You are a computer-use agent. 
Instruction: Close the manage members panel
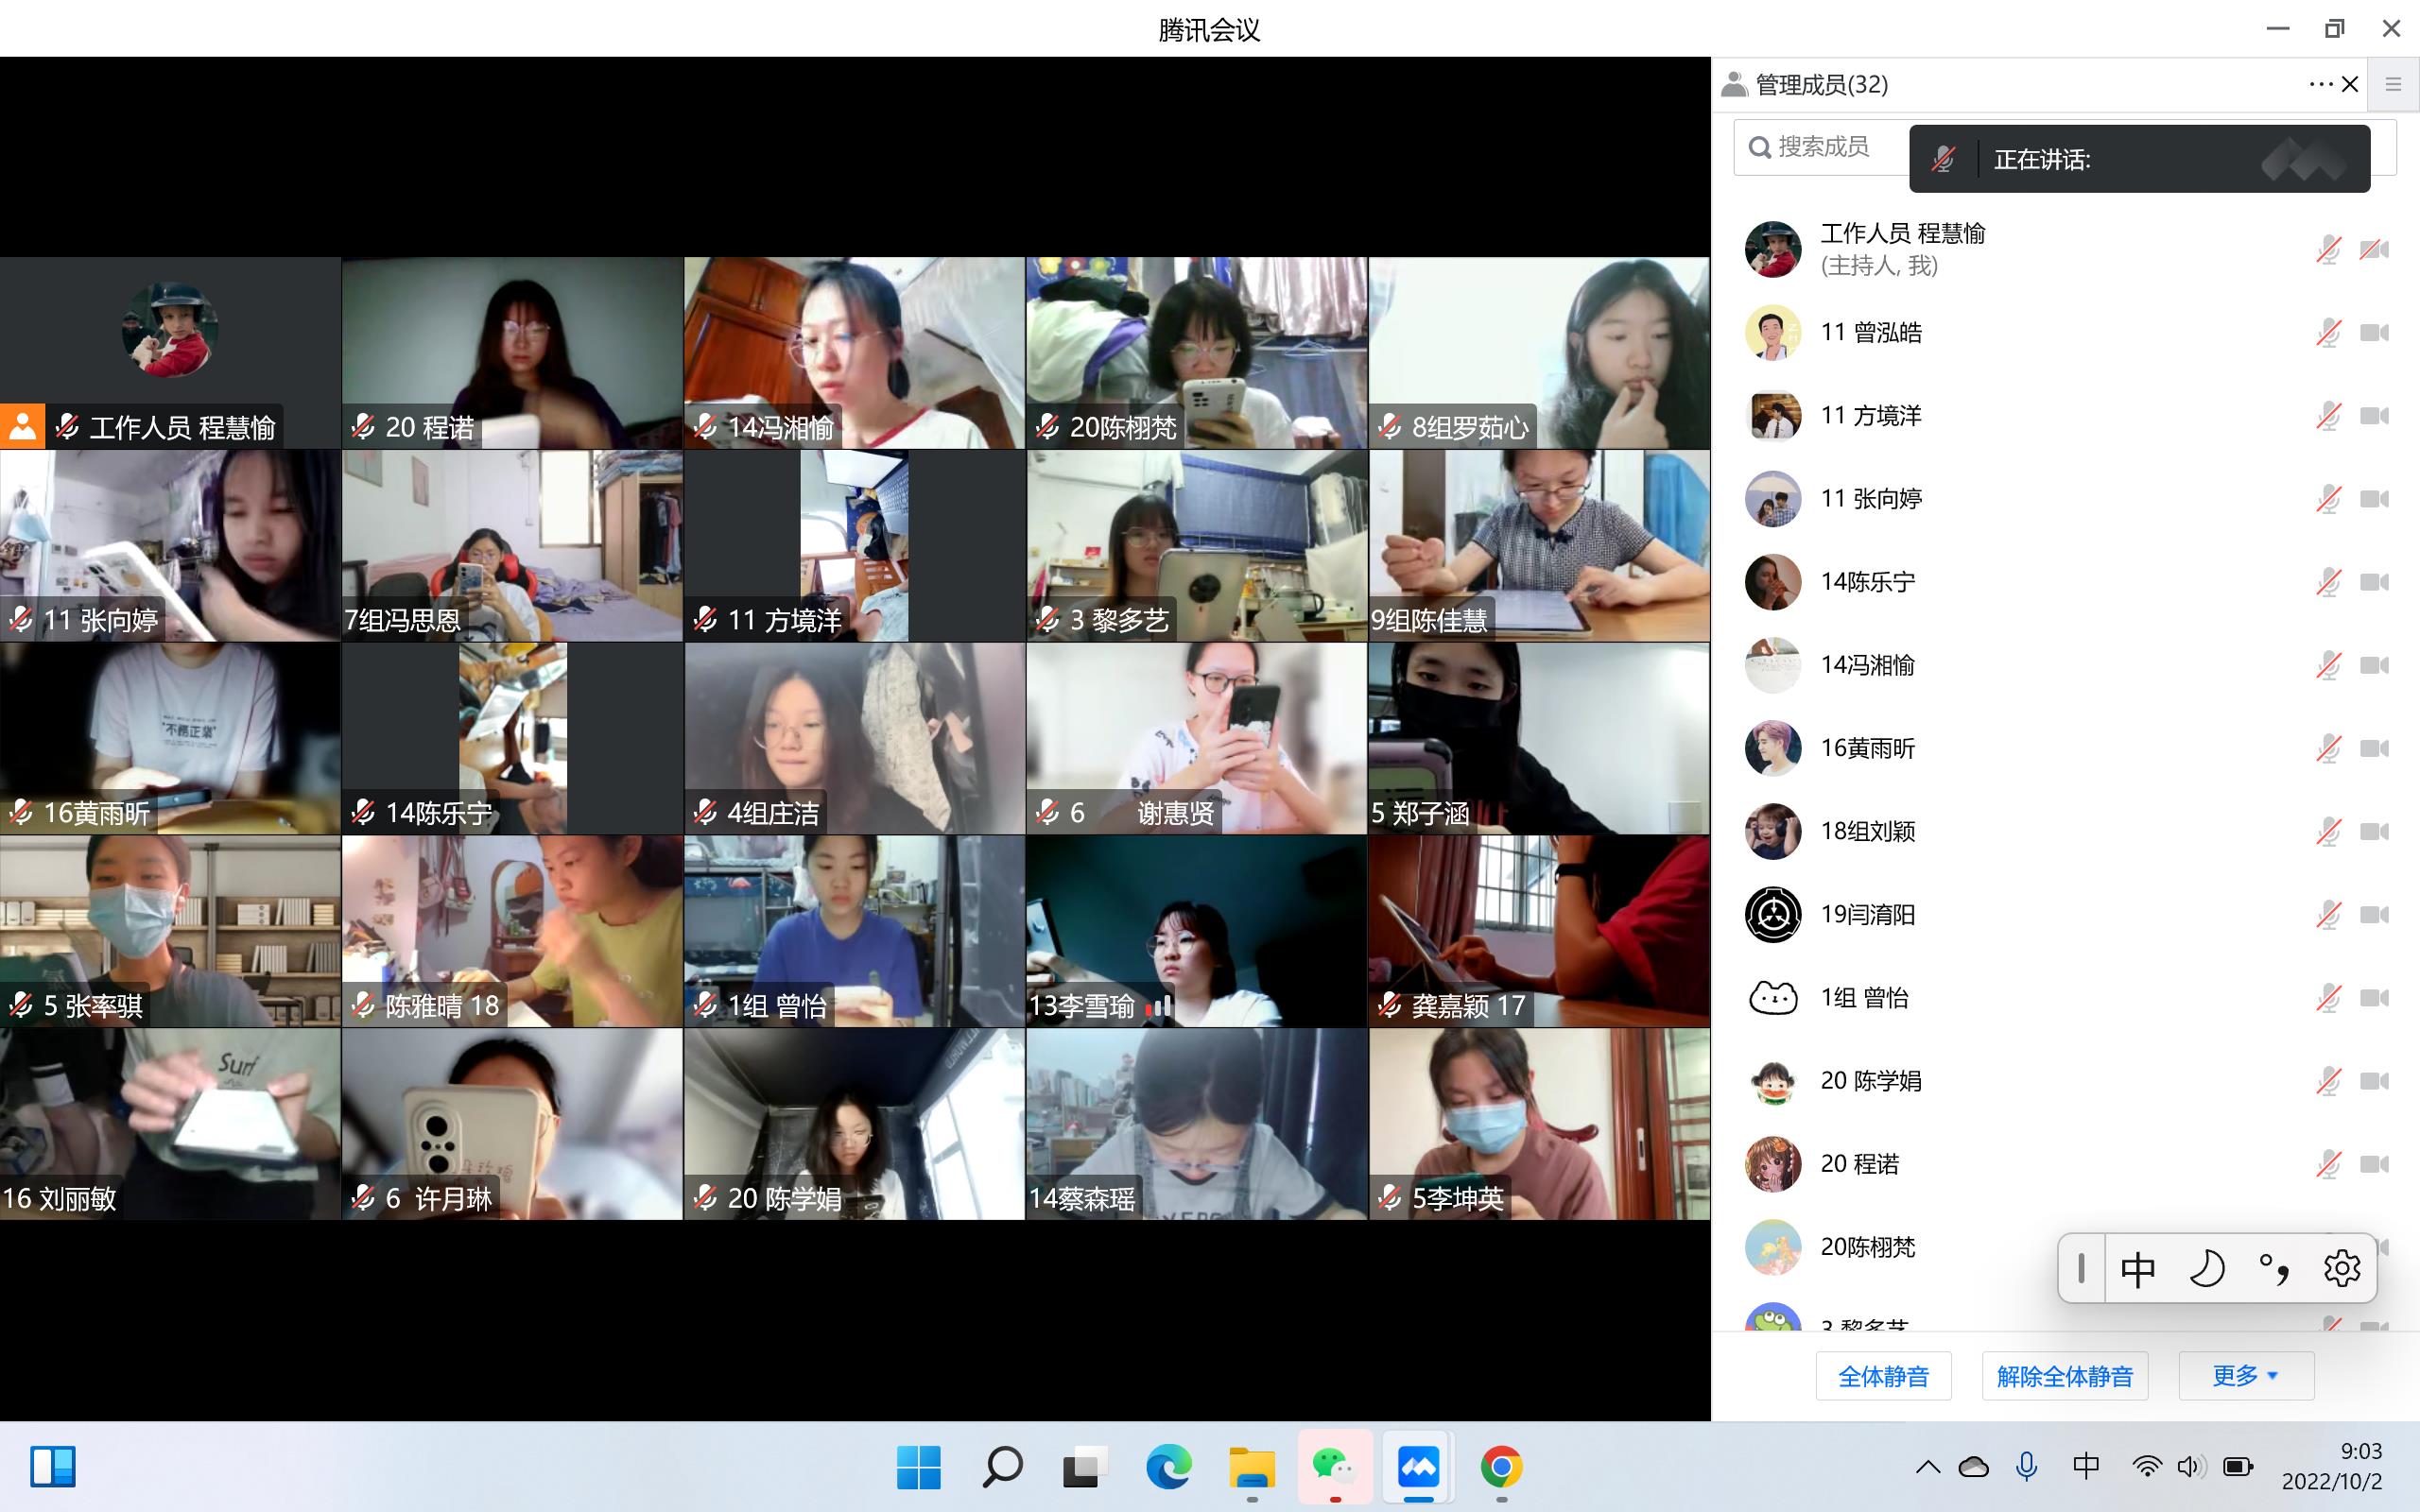[2351, 85]
